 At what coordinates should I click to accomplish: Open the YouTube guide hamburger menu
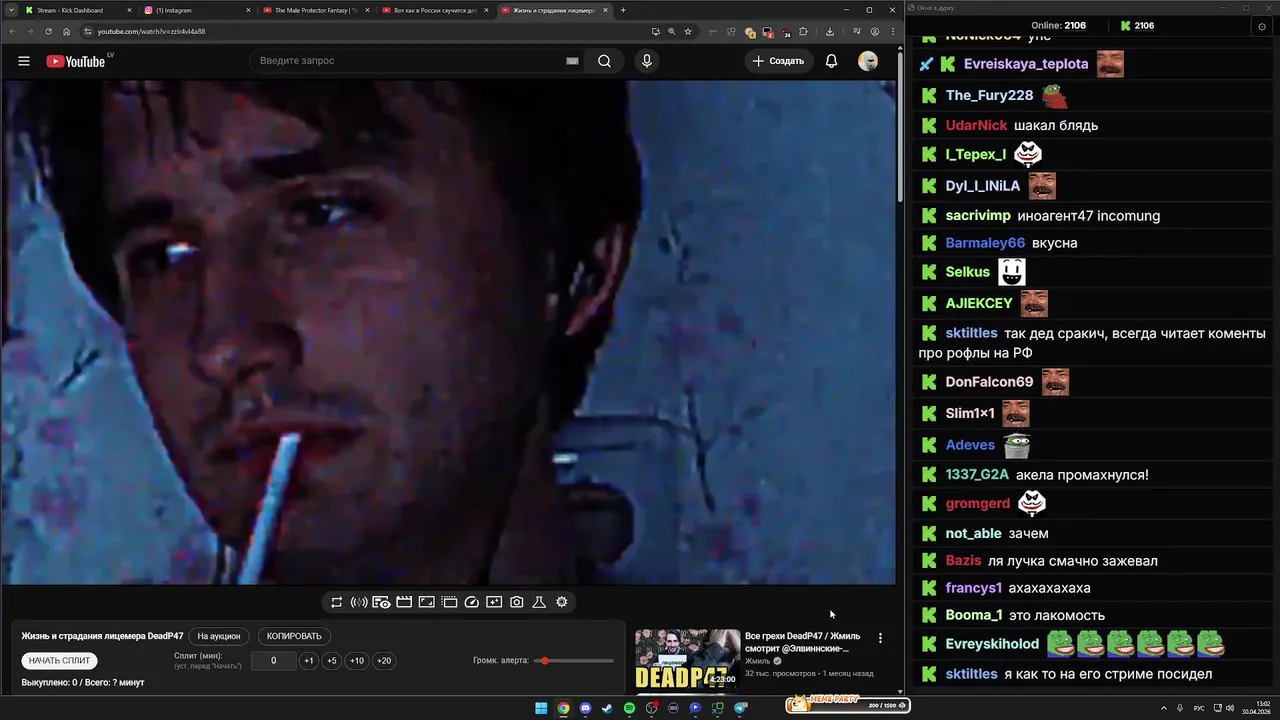click(24, 61)
